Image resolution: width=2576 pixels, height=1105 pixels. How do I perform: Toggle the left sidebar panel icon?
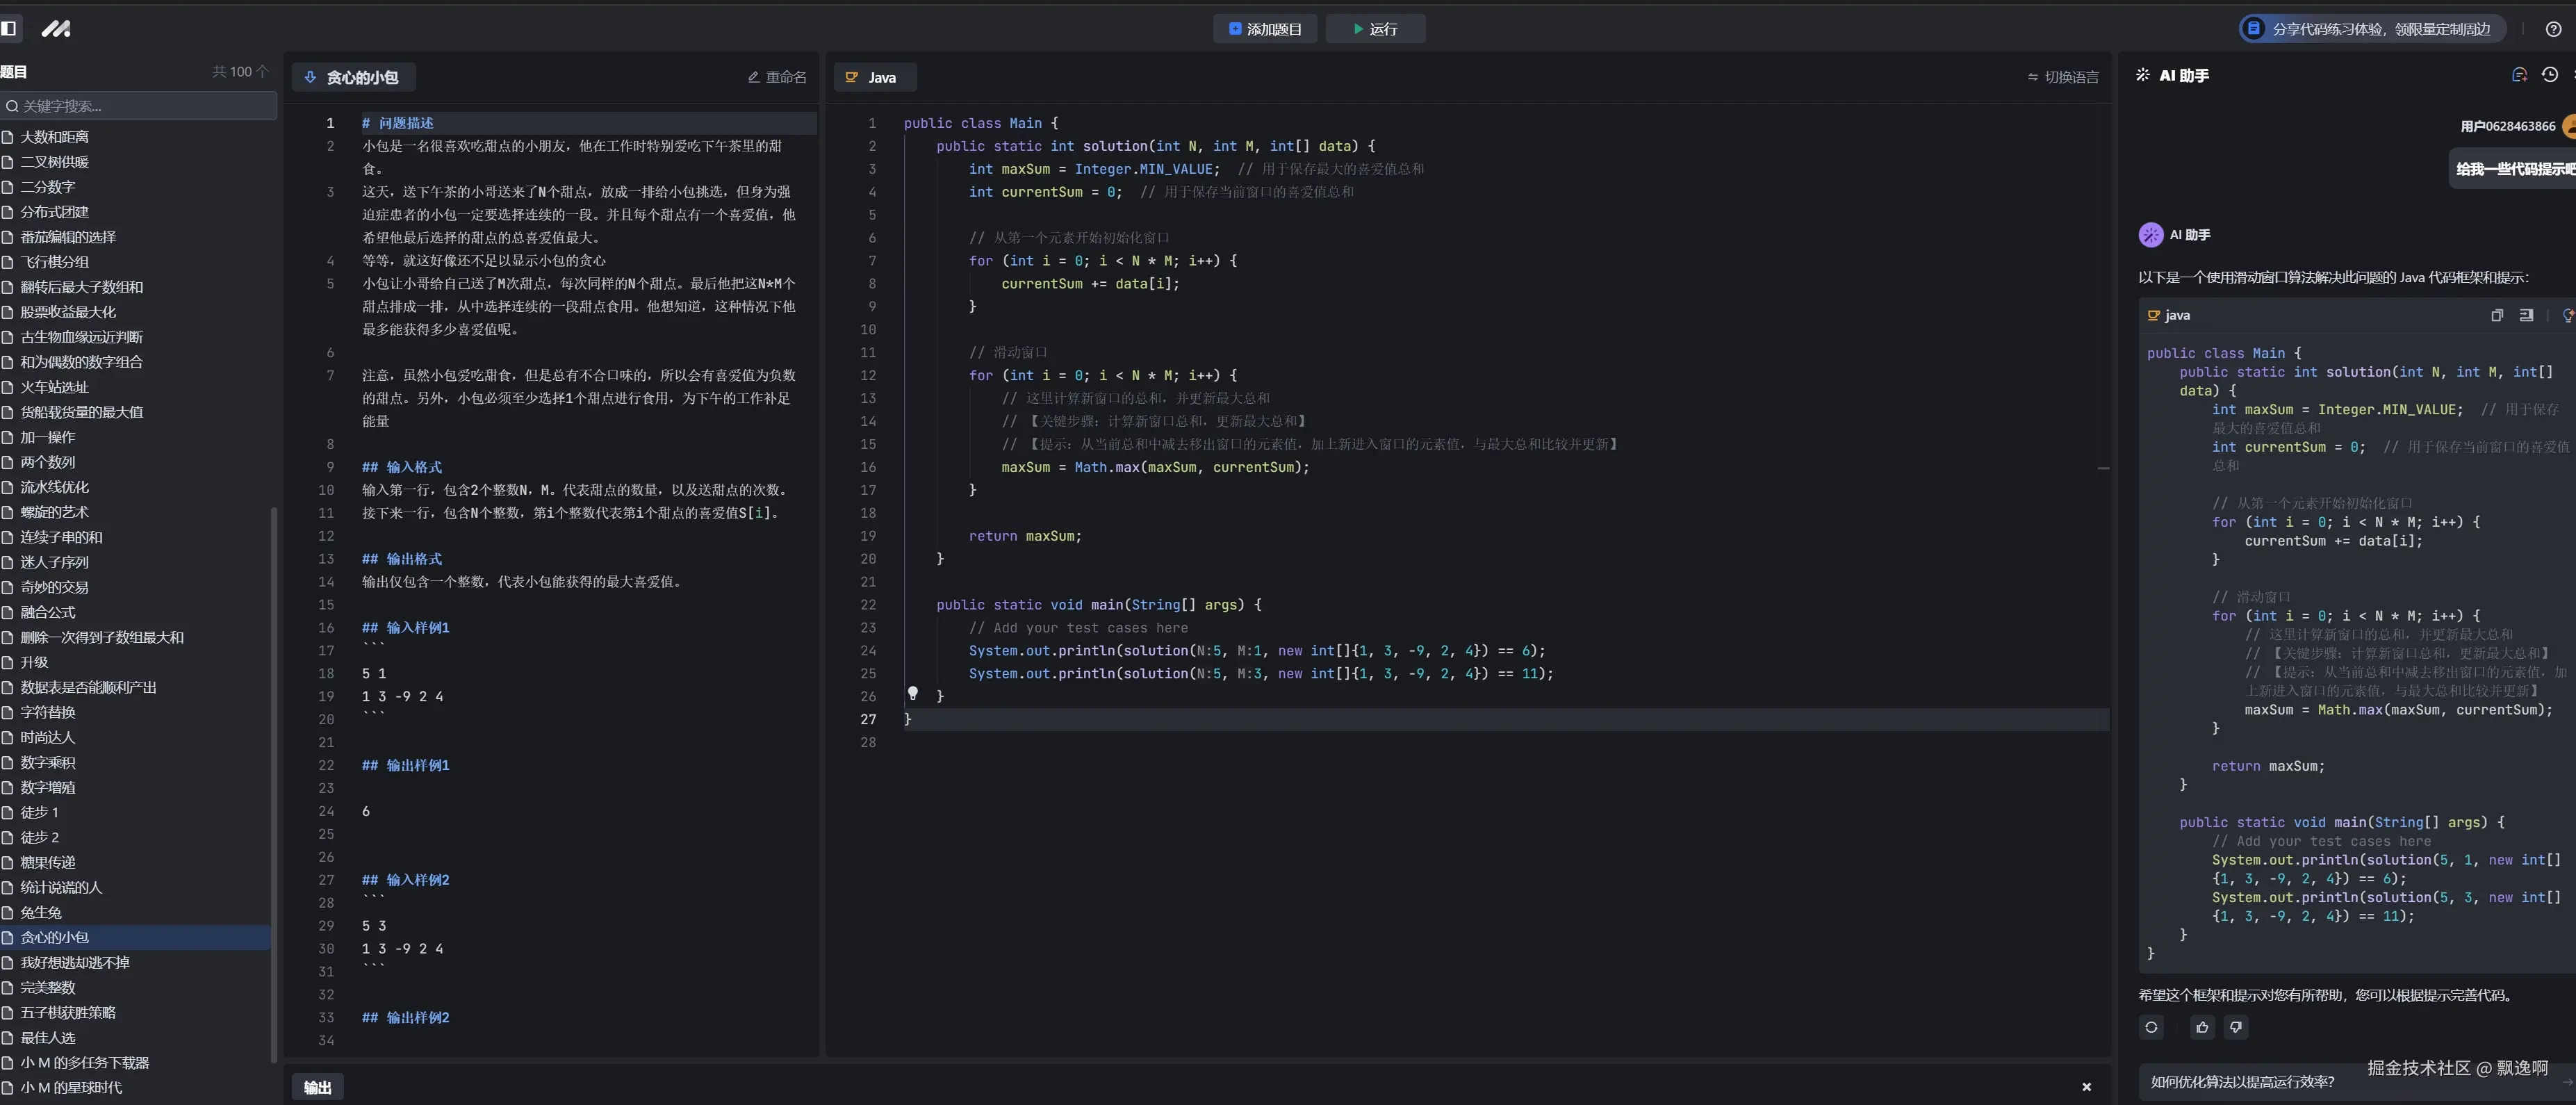point(9,28)
